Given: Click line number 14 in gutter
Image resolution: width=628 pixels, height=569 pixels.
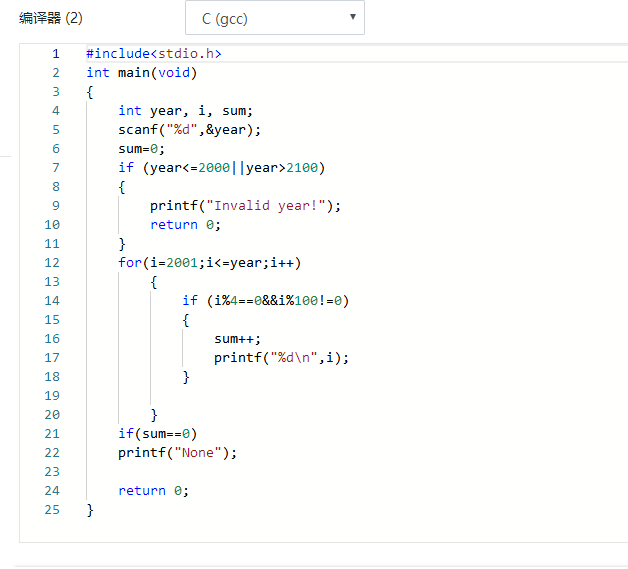Looking at the screenshot, I should click(52, 301).
